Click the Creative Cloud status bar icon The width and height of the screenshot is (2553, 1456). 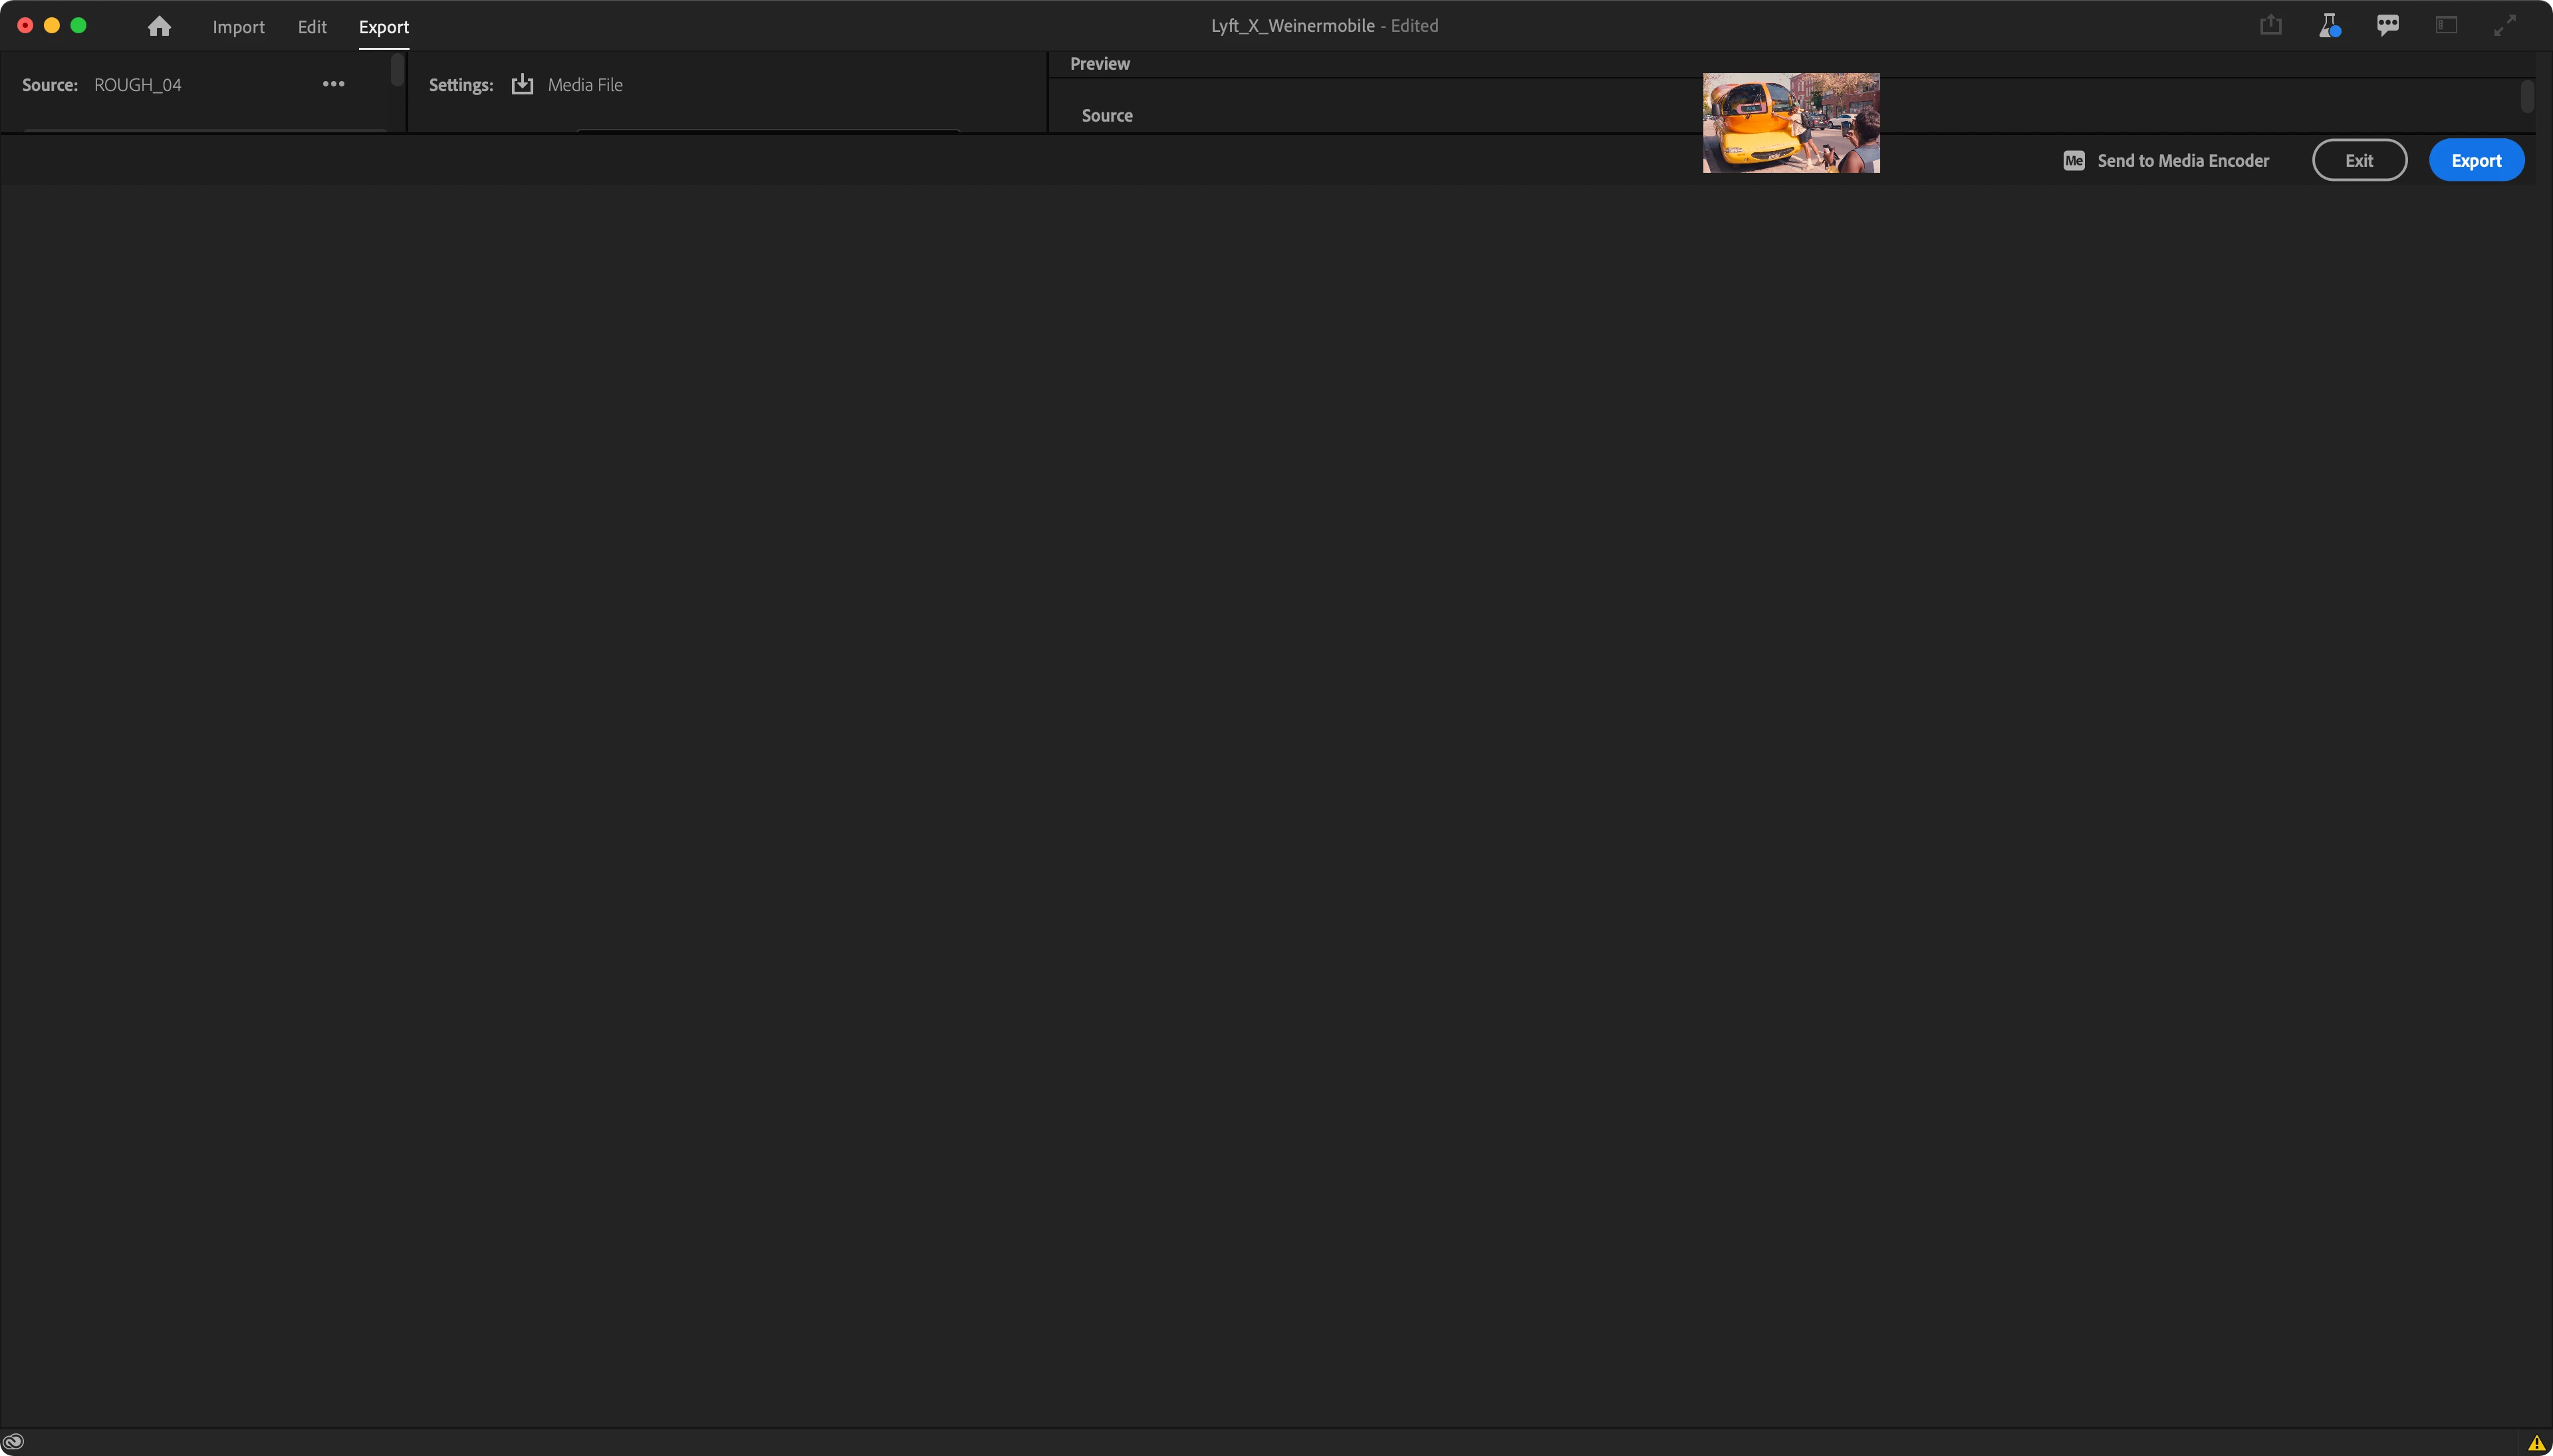(13, 1442)
